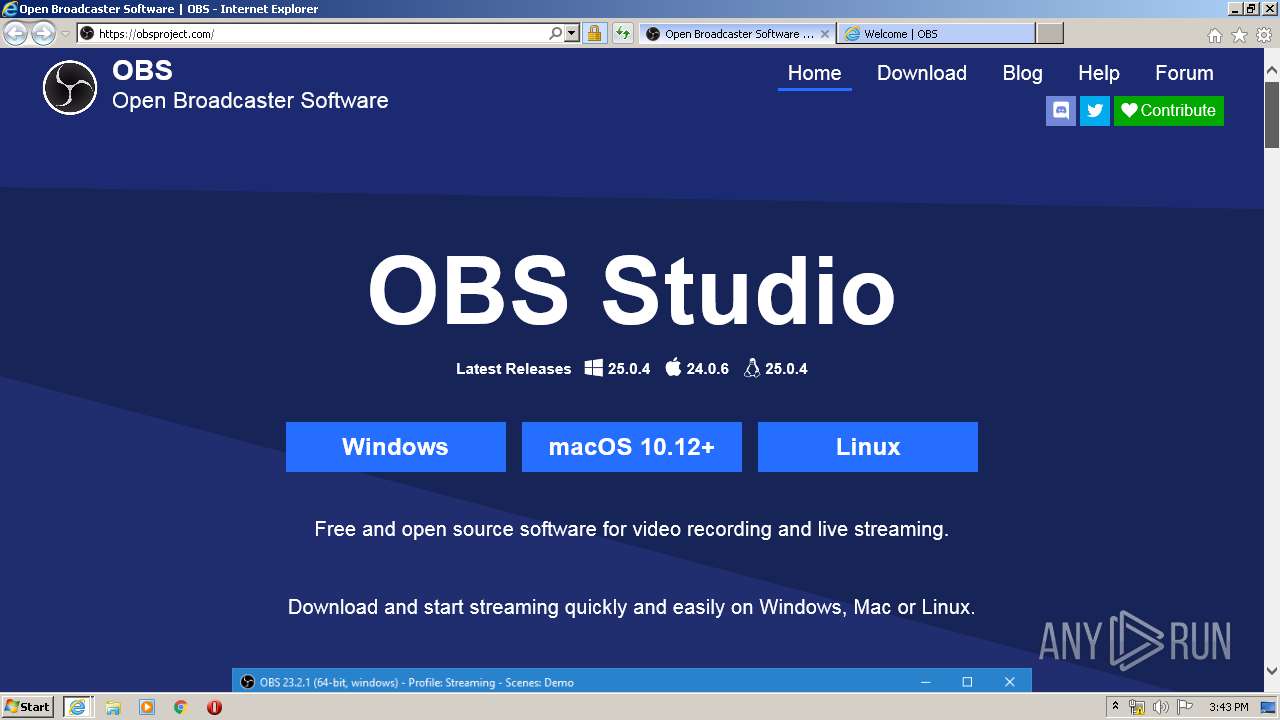Viewport: 1280px width, 720px height.
Task: Open Windows Explorer folder in taskbar
Action: (113, 707)
